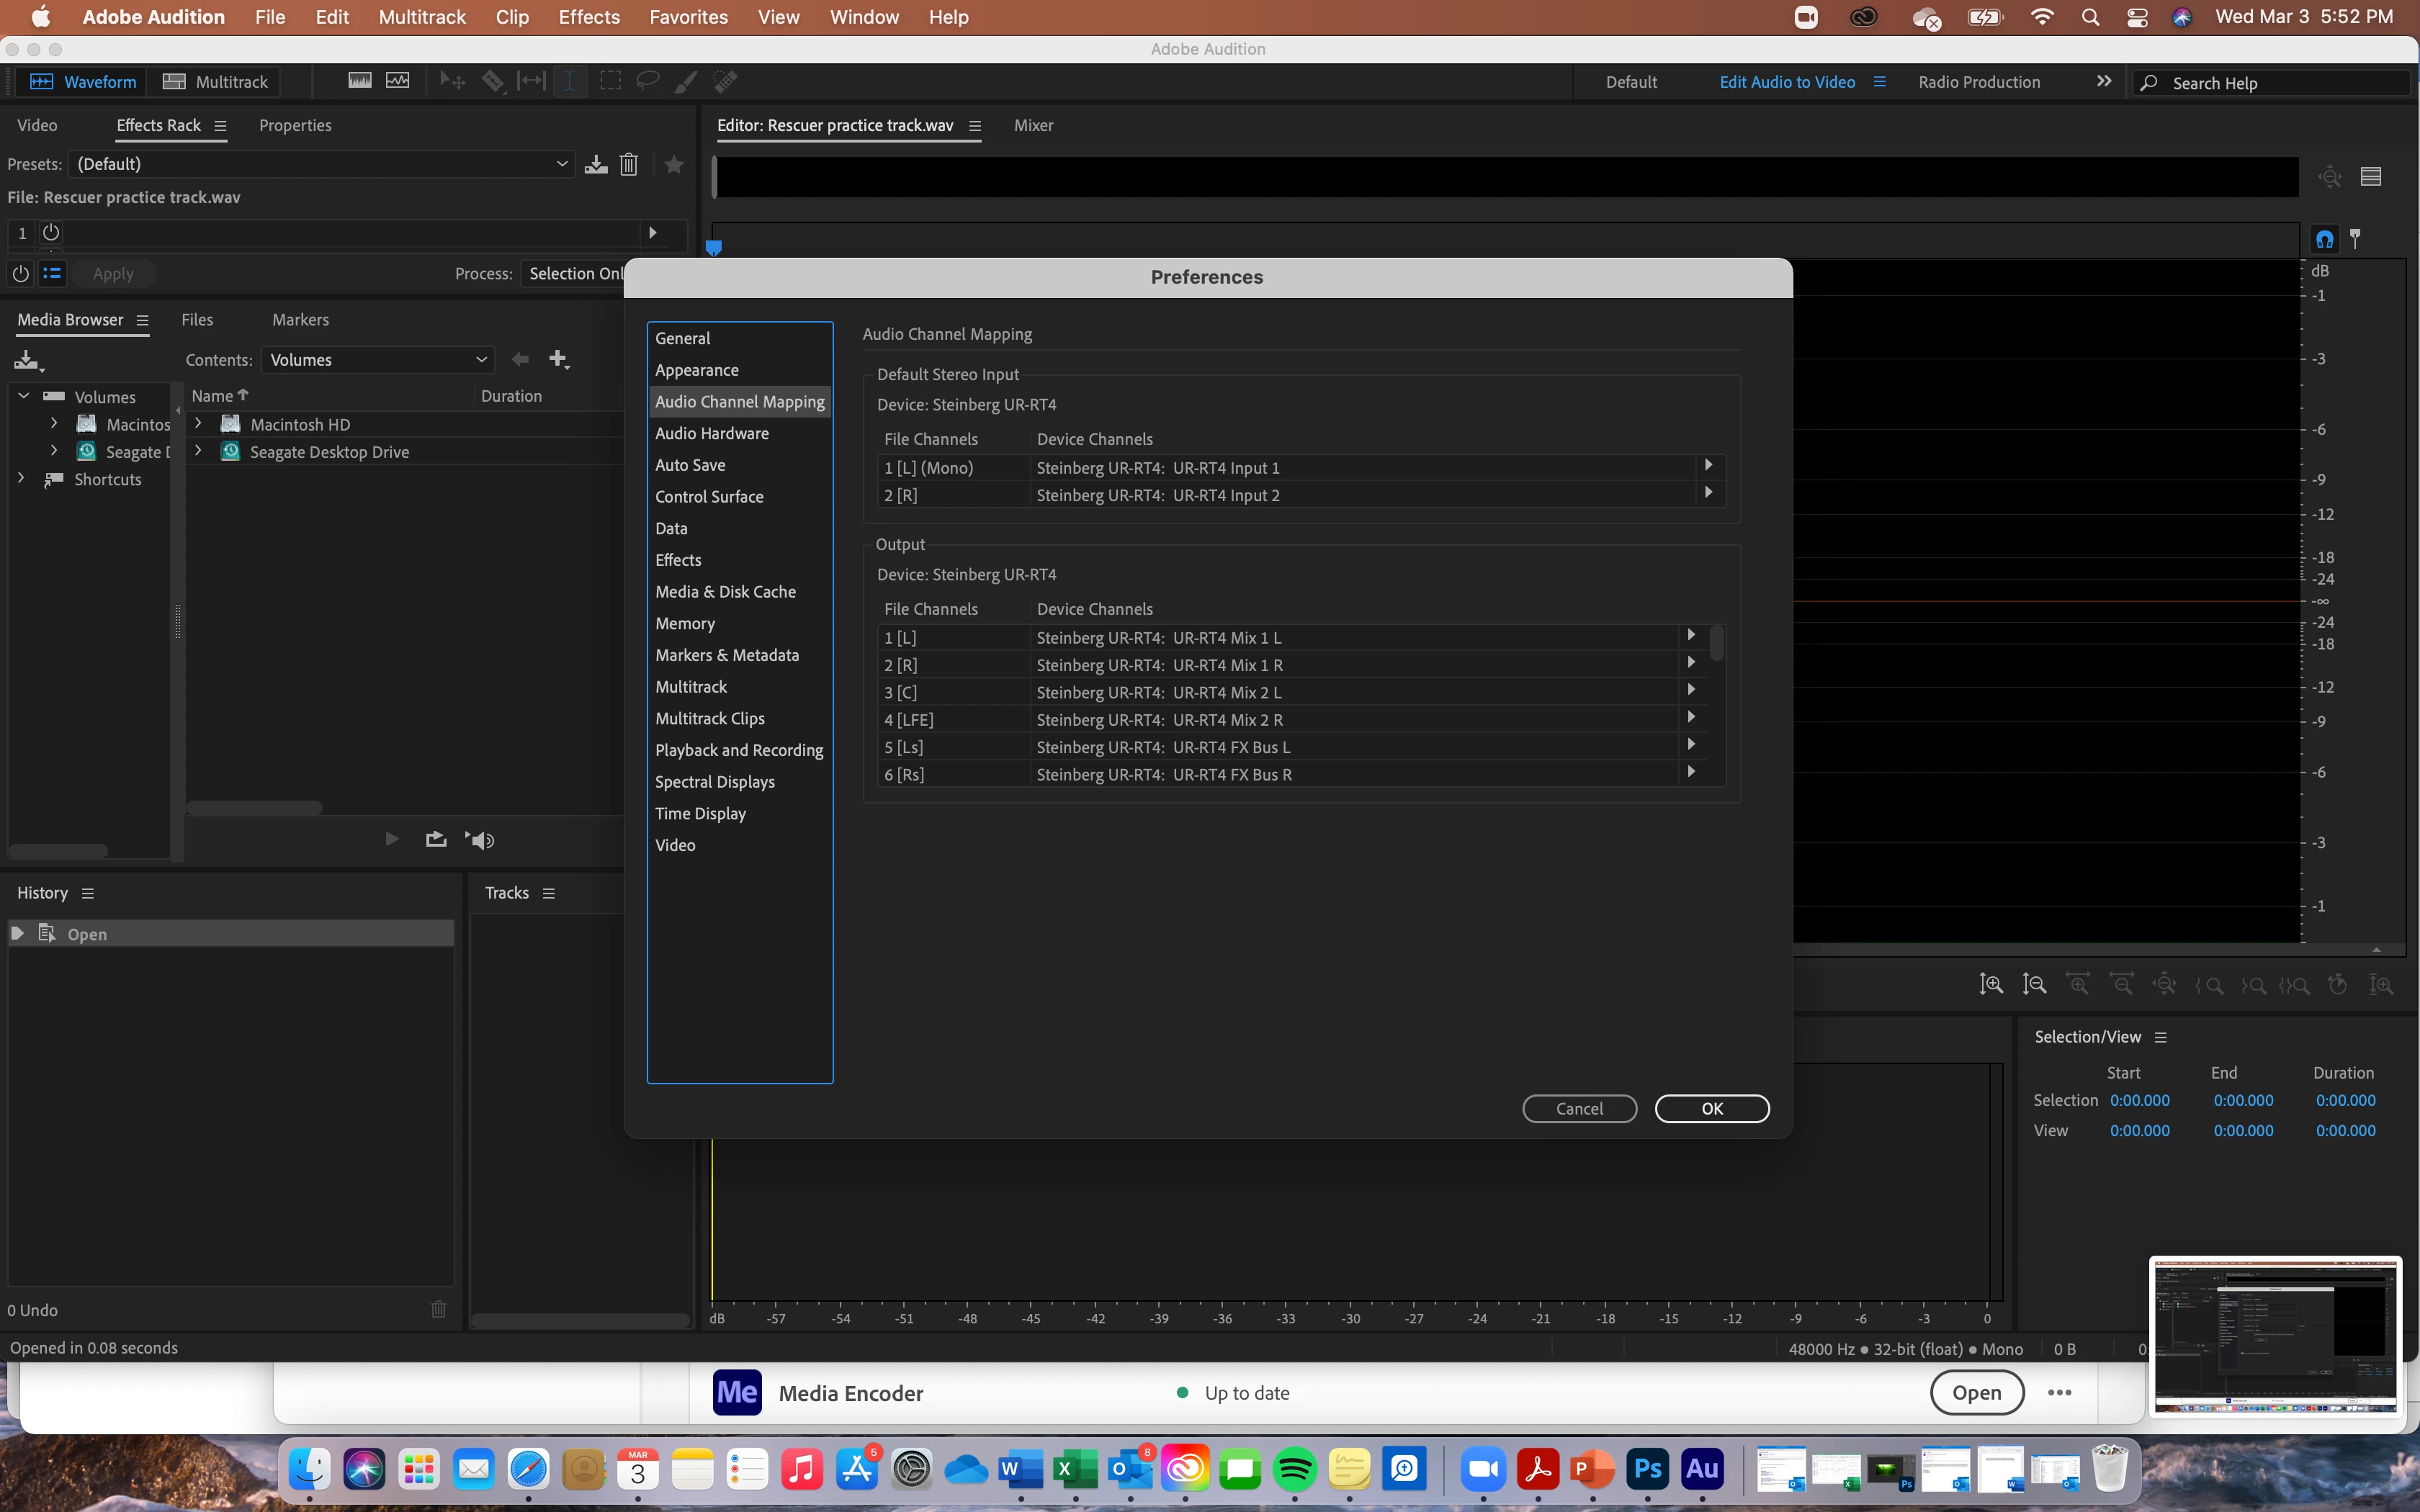Screen dimensions: 2420x1512
Task: Toggle effects rack slot 1 power
Action: [51, 233]
